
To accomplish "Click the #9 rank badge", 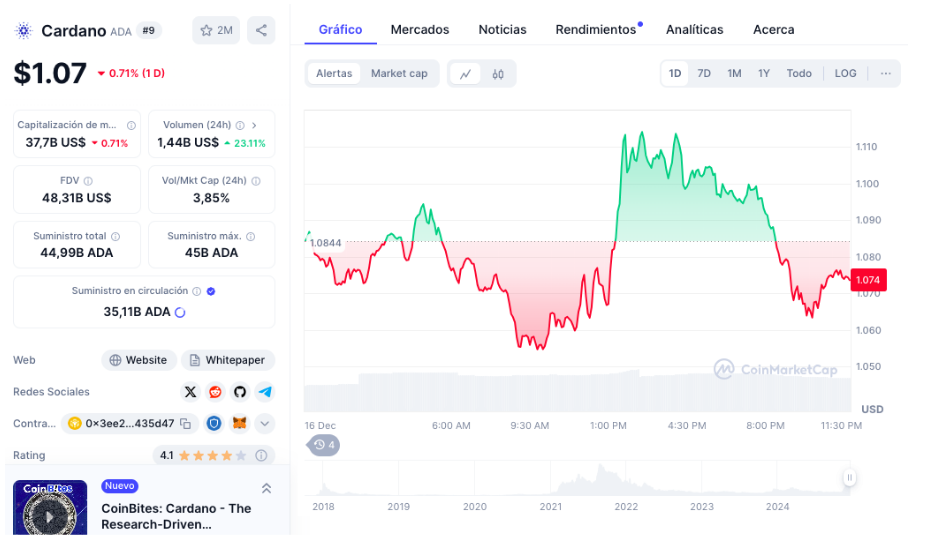I will (x=149, y=30).
